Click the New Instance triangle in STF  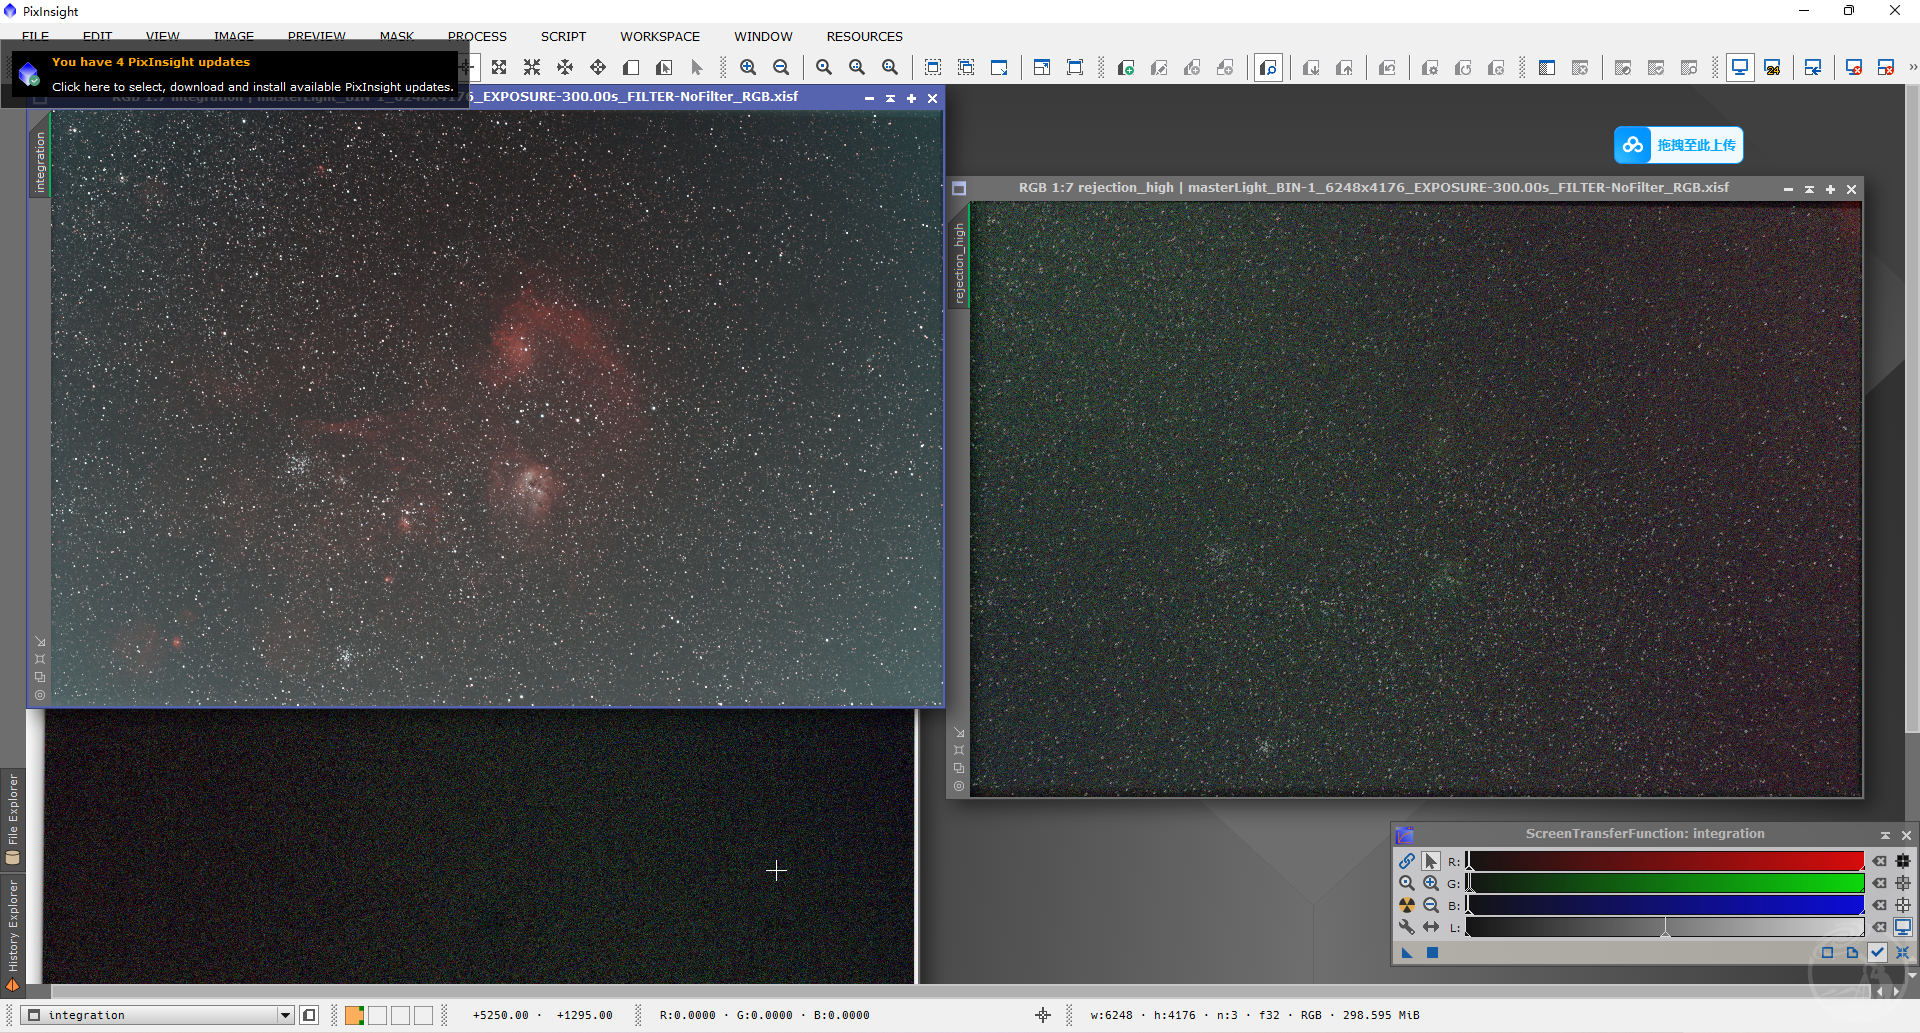pyautogui.click(x=1407, y=953)
